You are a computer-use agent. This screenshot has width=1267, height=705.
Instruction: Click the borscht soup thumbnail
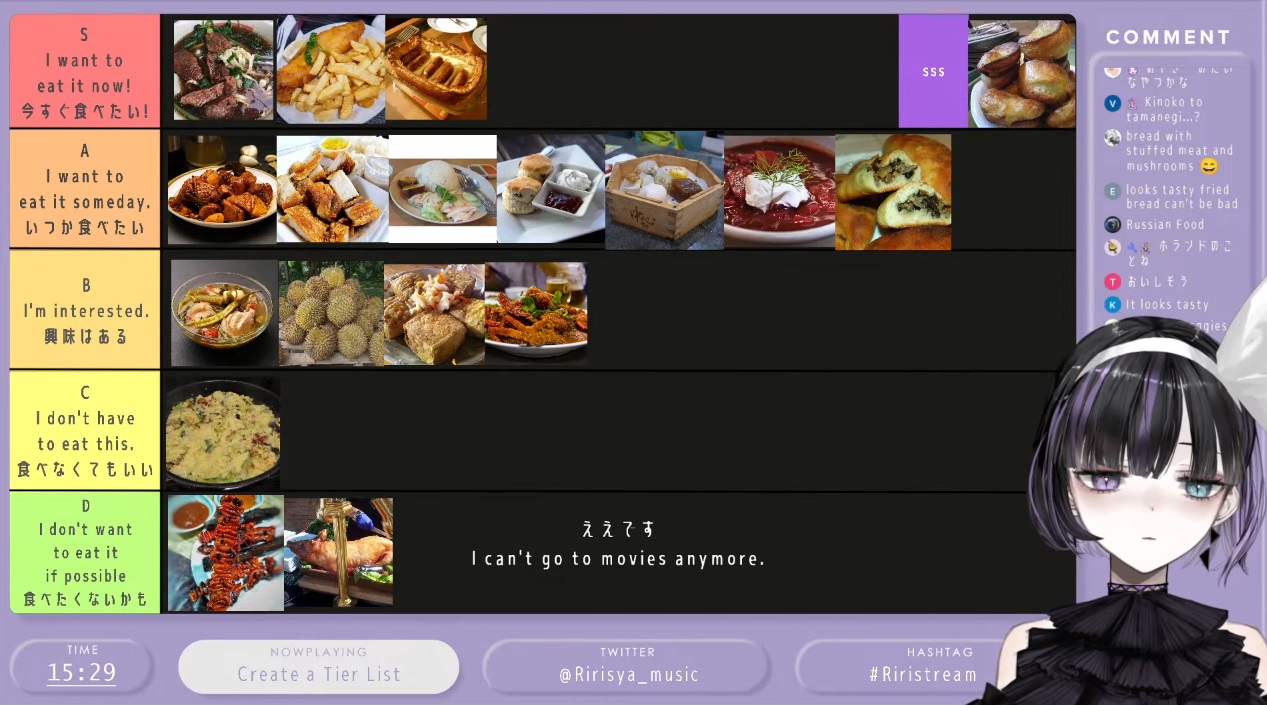pos(779,191)
